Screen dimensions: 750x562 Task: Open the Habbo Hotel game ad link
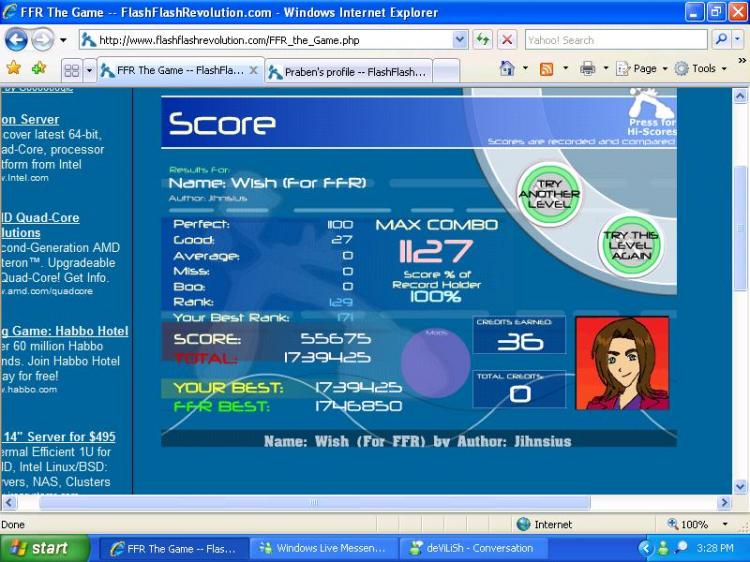(65, 331)
